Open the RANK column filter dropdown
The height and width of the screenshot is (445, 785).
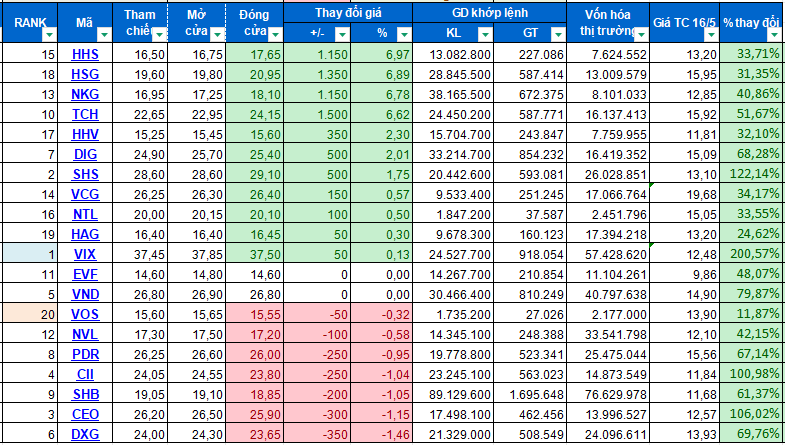[x=50, y=35]
